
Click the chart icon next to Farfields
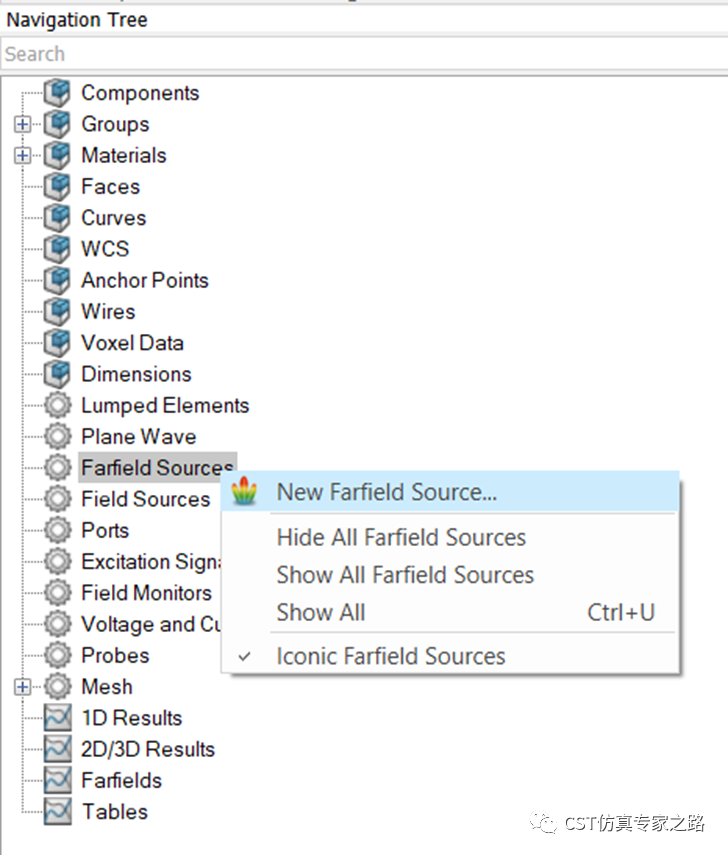(57, 780)
